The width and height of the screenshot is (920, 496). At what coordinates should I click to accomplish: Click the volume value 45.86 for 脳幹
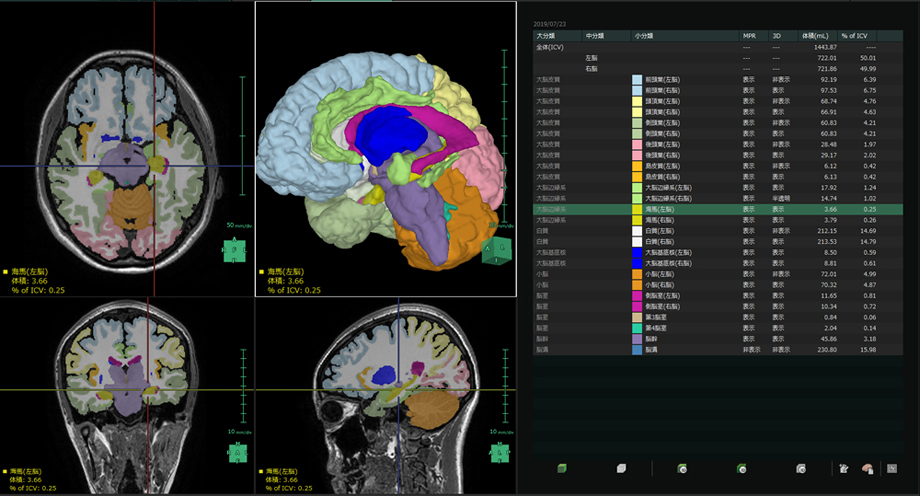[828, 339]
